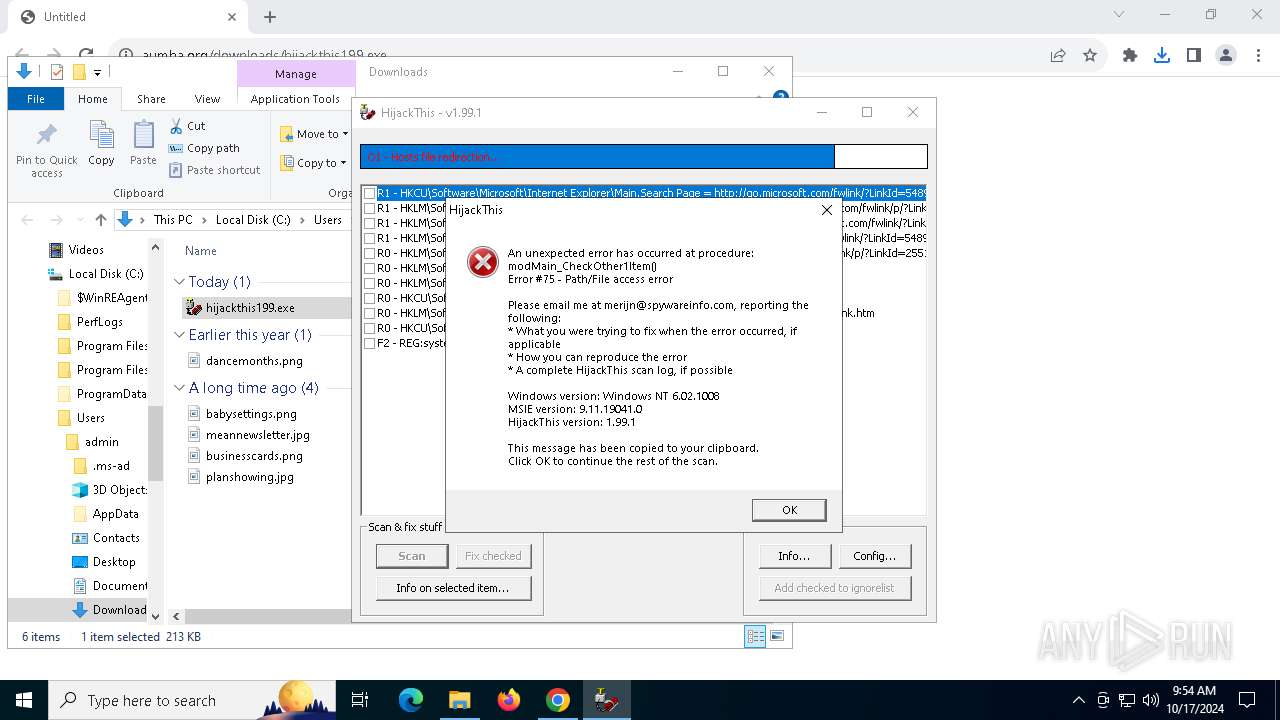Click Paste shortcut in ribbon

(215, 170)
